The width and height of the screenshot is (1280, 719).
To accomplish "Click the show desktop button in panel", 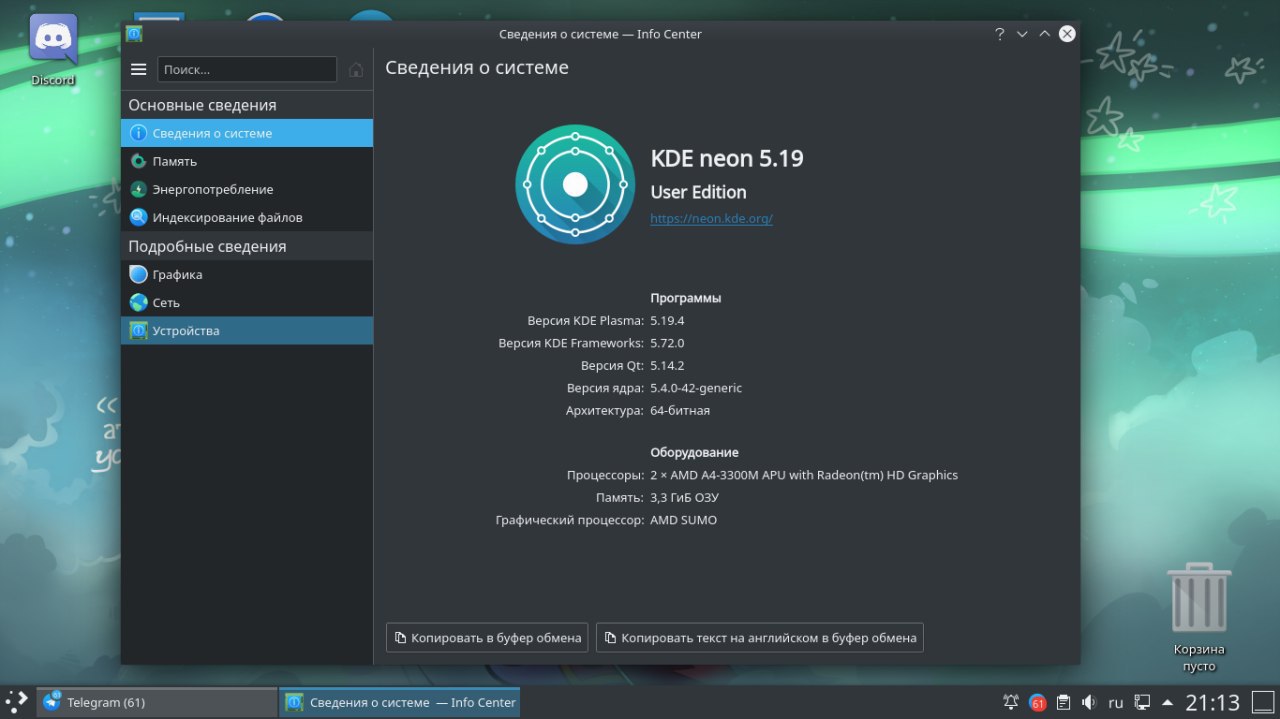I will click(1263, 702).
